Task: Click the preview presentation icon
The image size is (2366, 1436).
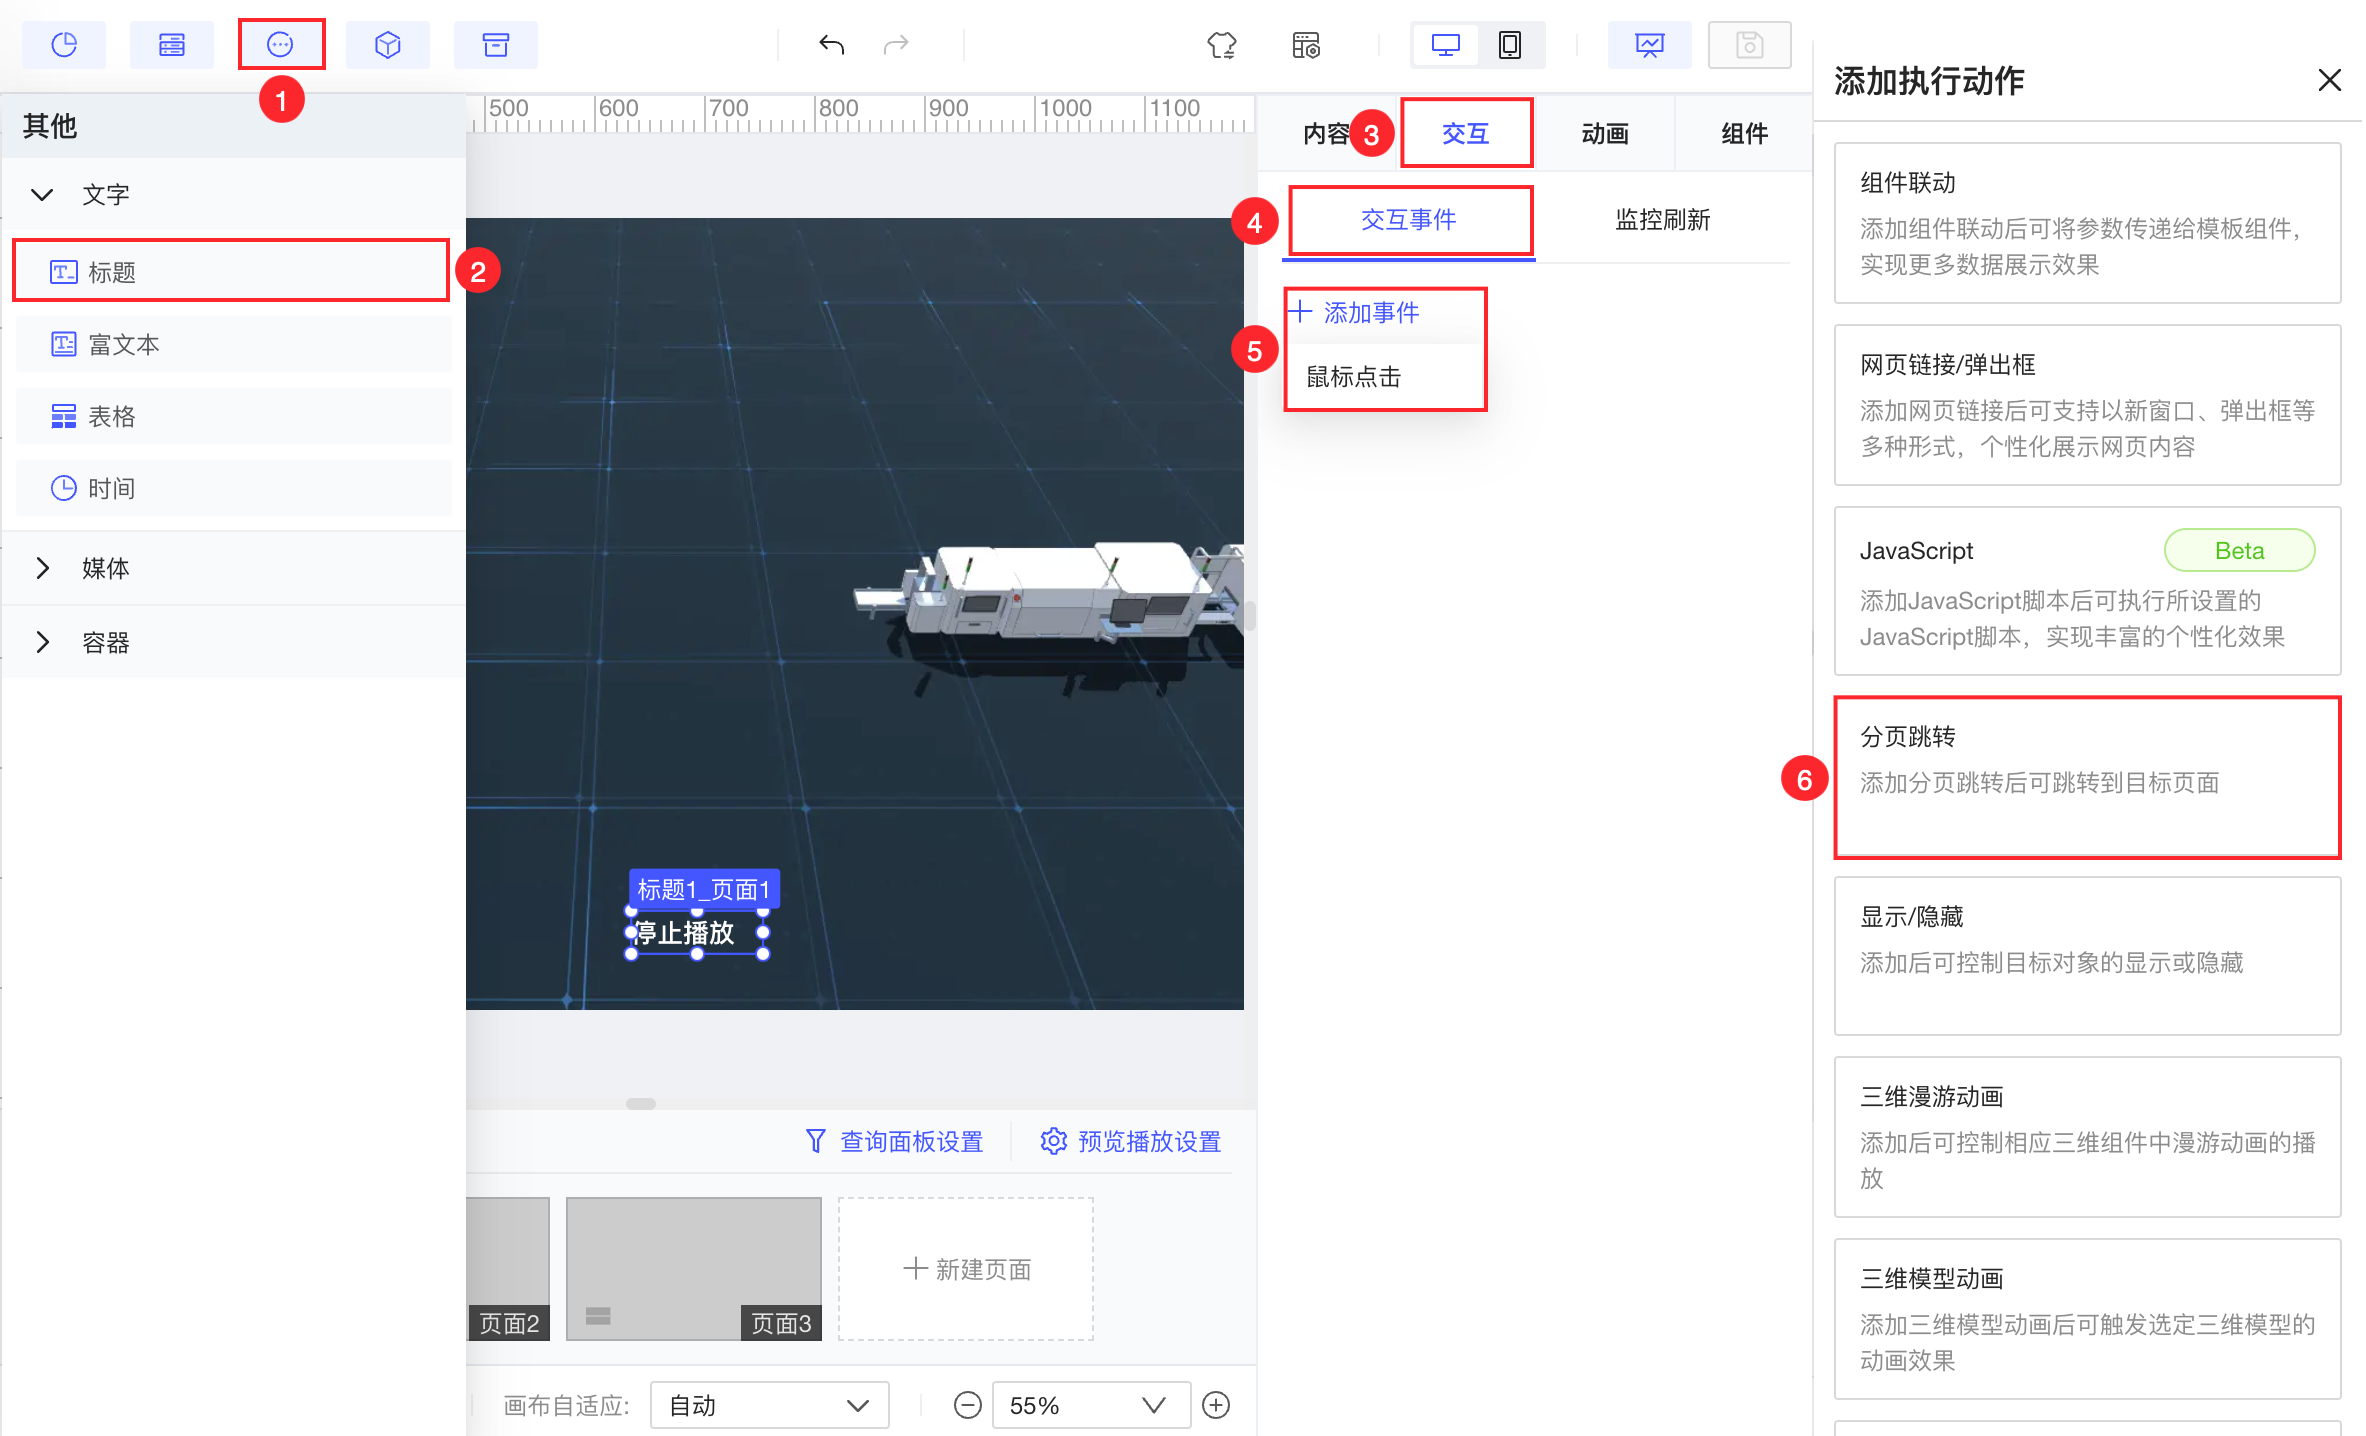Action: point(1649,45)
